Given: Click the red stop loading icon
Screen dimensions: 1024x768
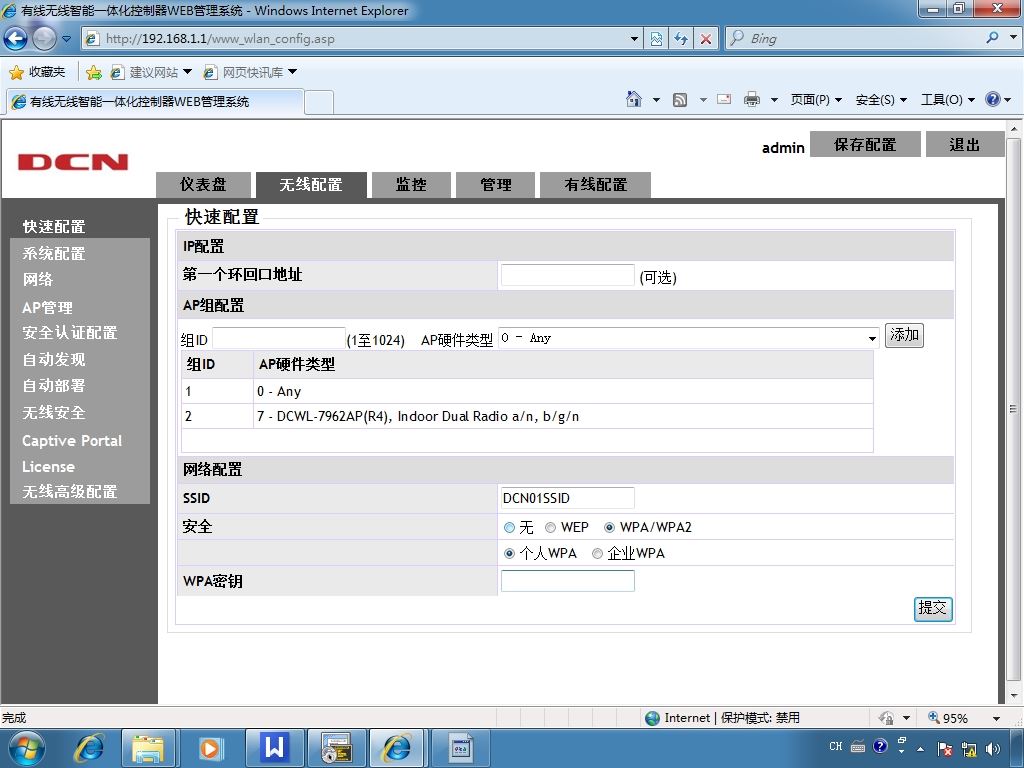Looking at the screenshot, I should point(705,39).
